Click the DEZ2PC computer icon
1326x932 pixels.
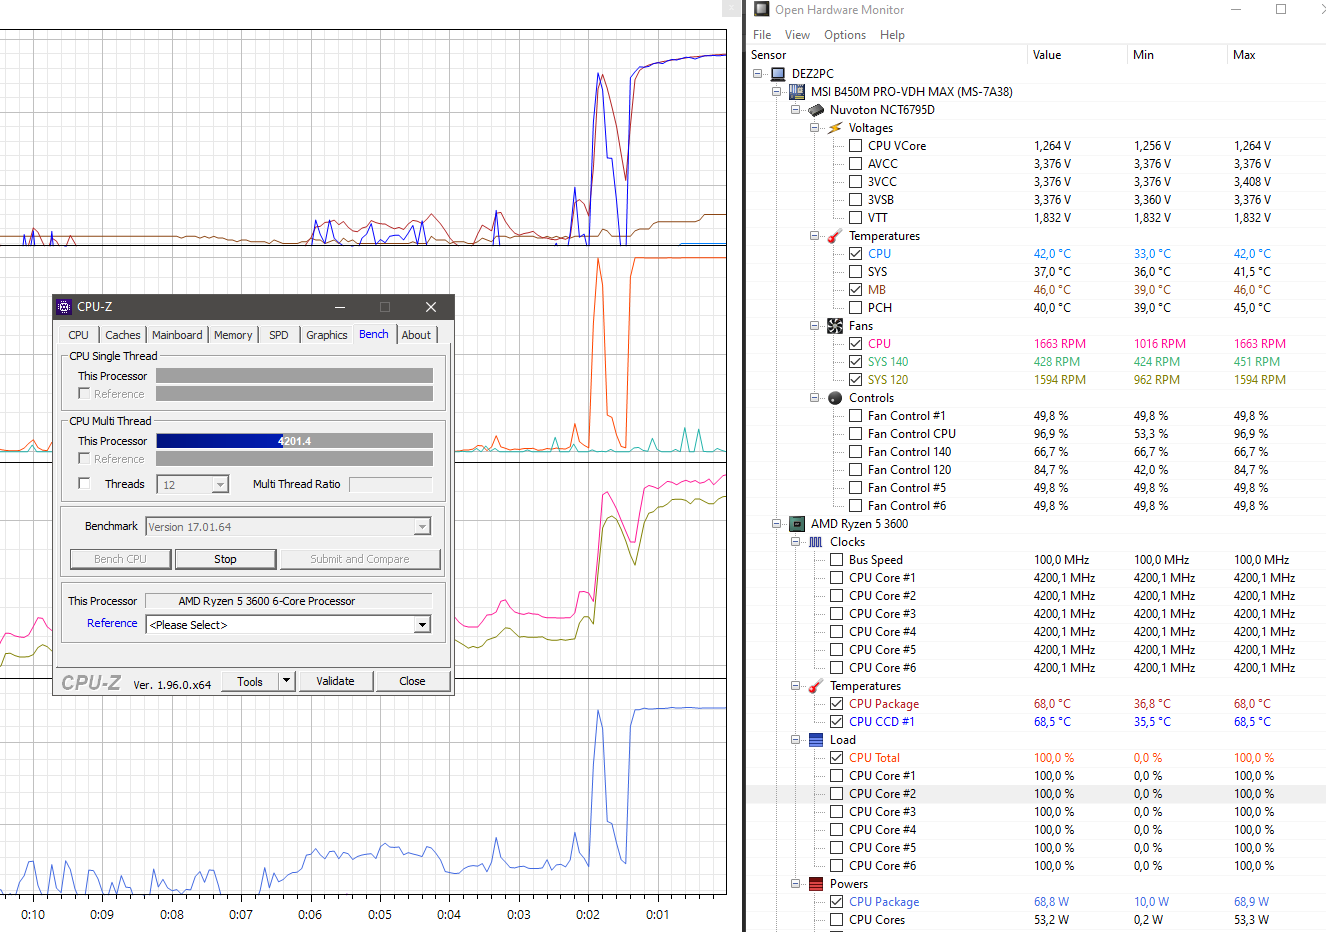[x=778, y=74]
